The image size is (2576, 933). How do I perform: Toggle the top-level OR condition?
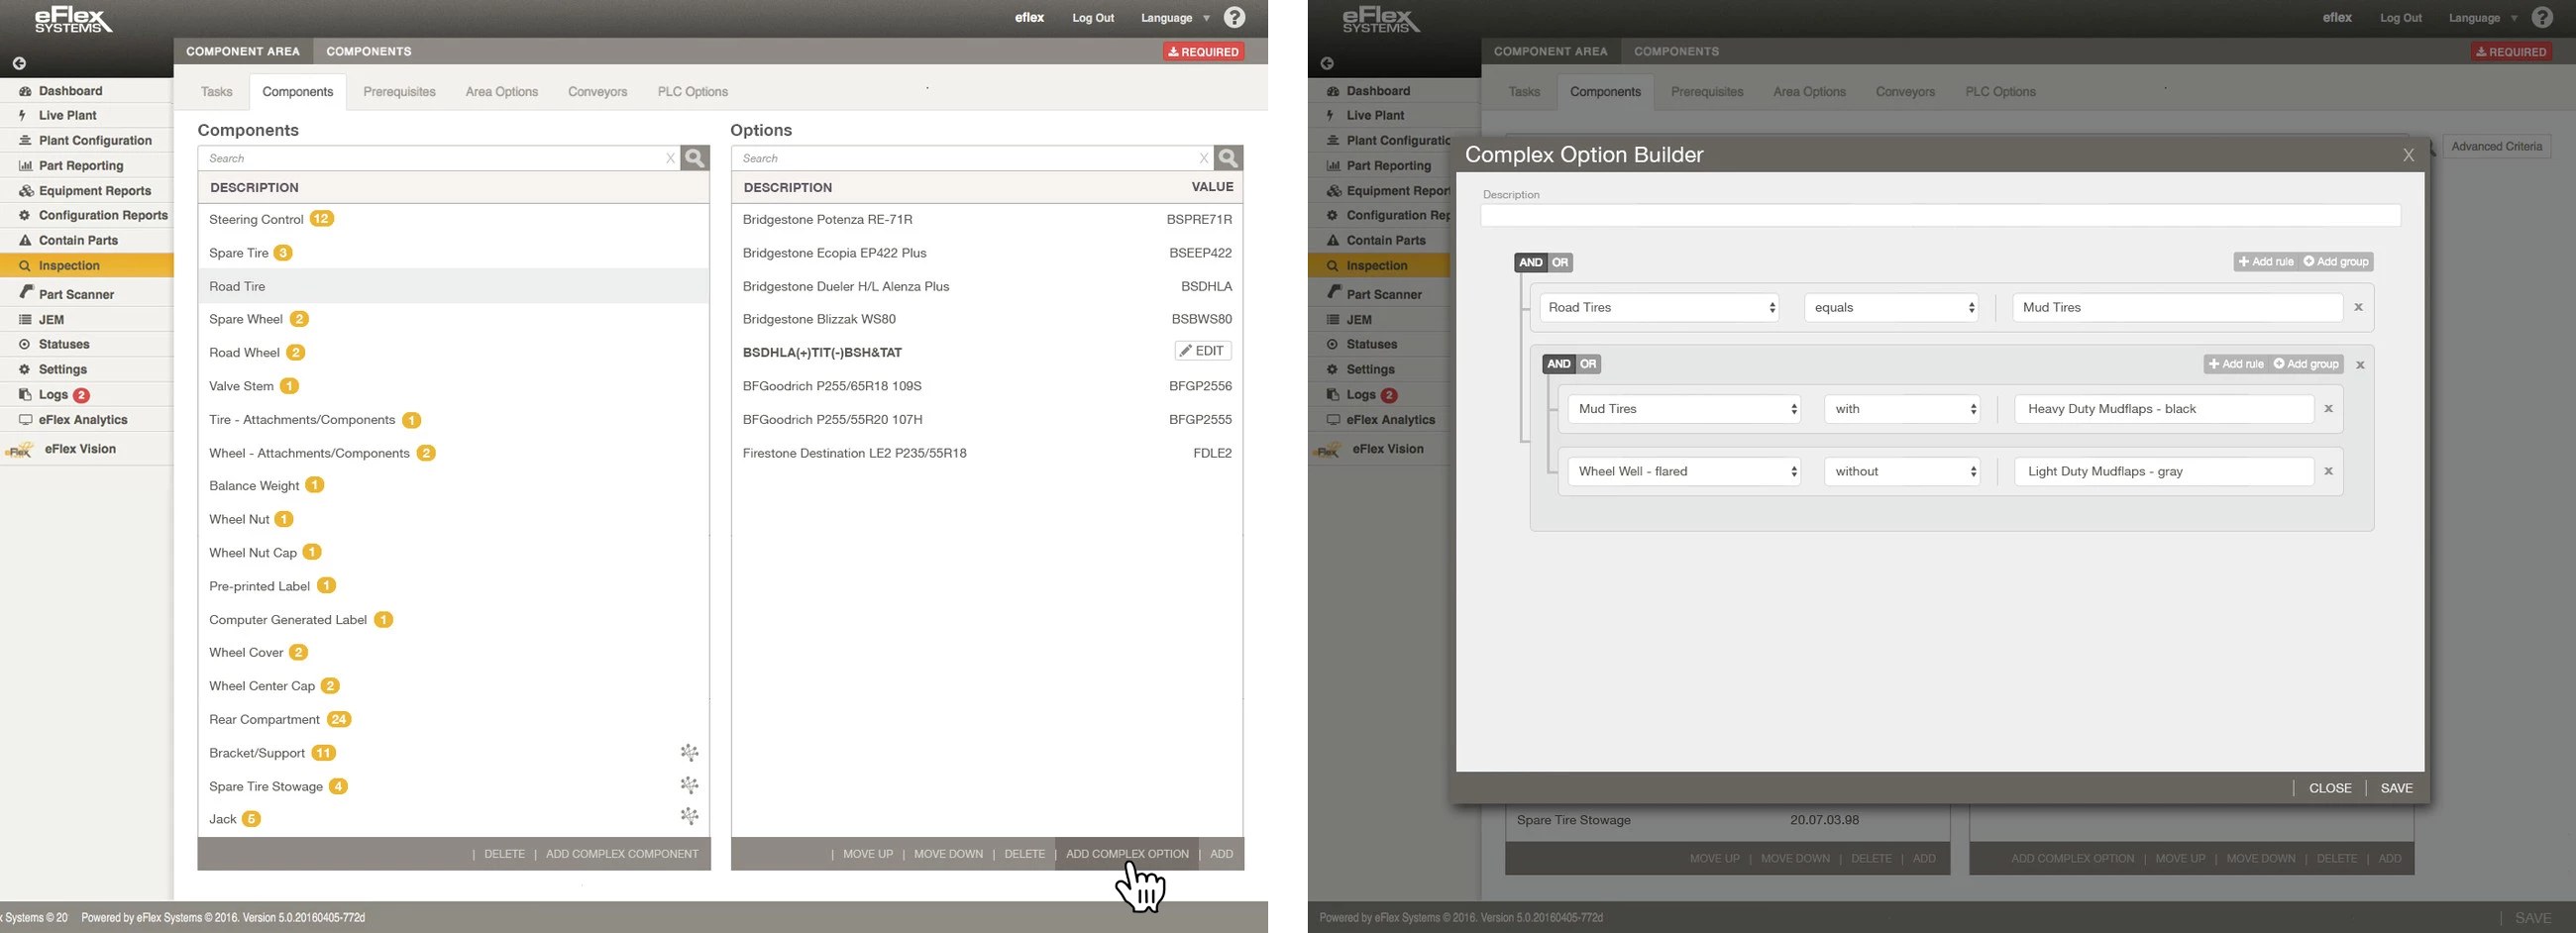(1560, 262)
